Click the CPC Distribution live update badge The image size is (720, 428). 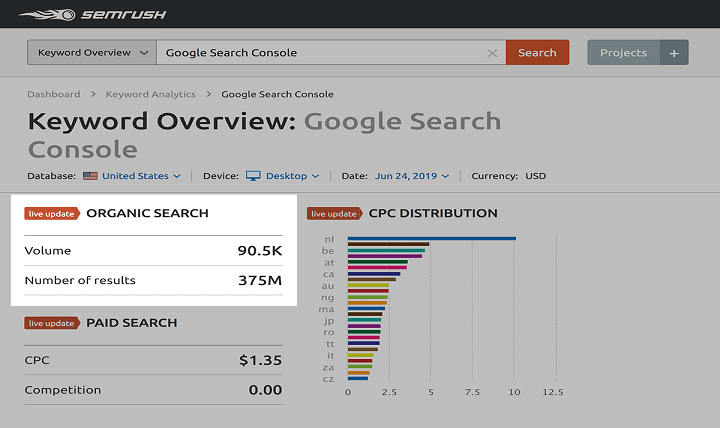[x=334, y=213]
